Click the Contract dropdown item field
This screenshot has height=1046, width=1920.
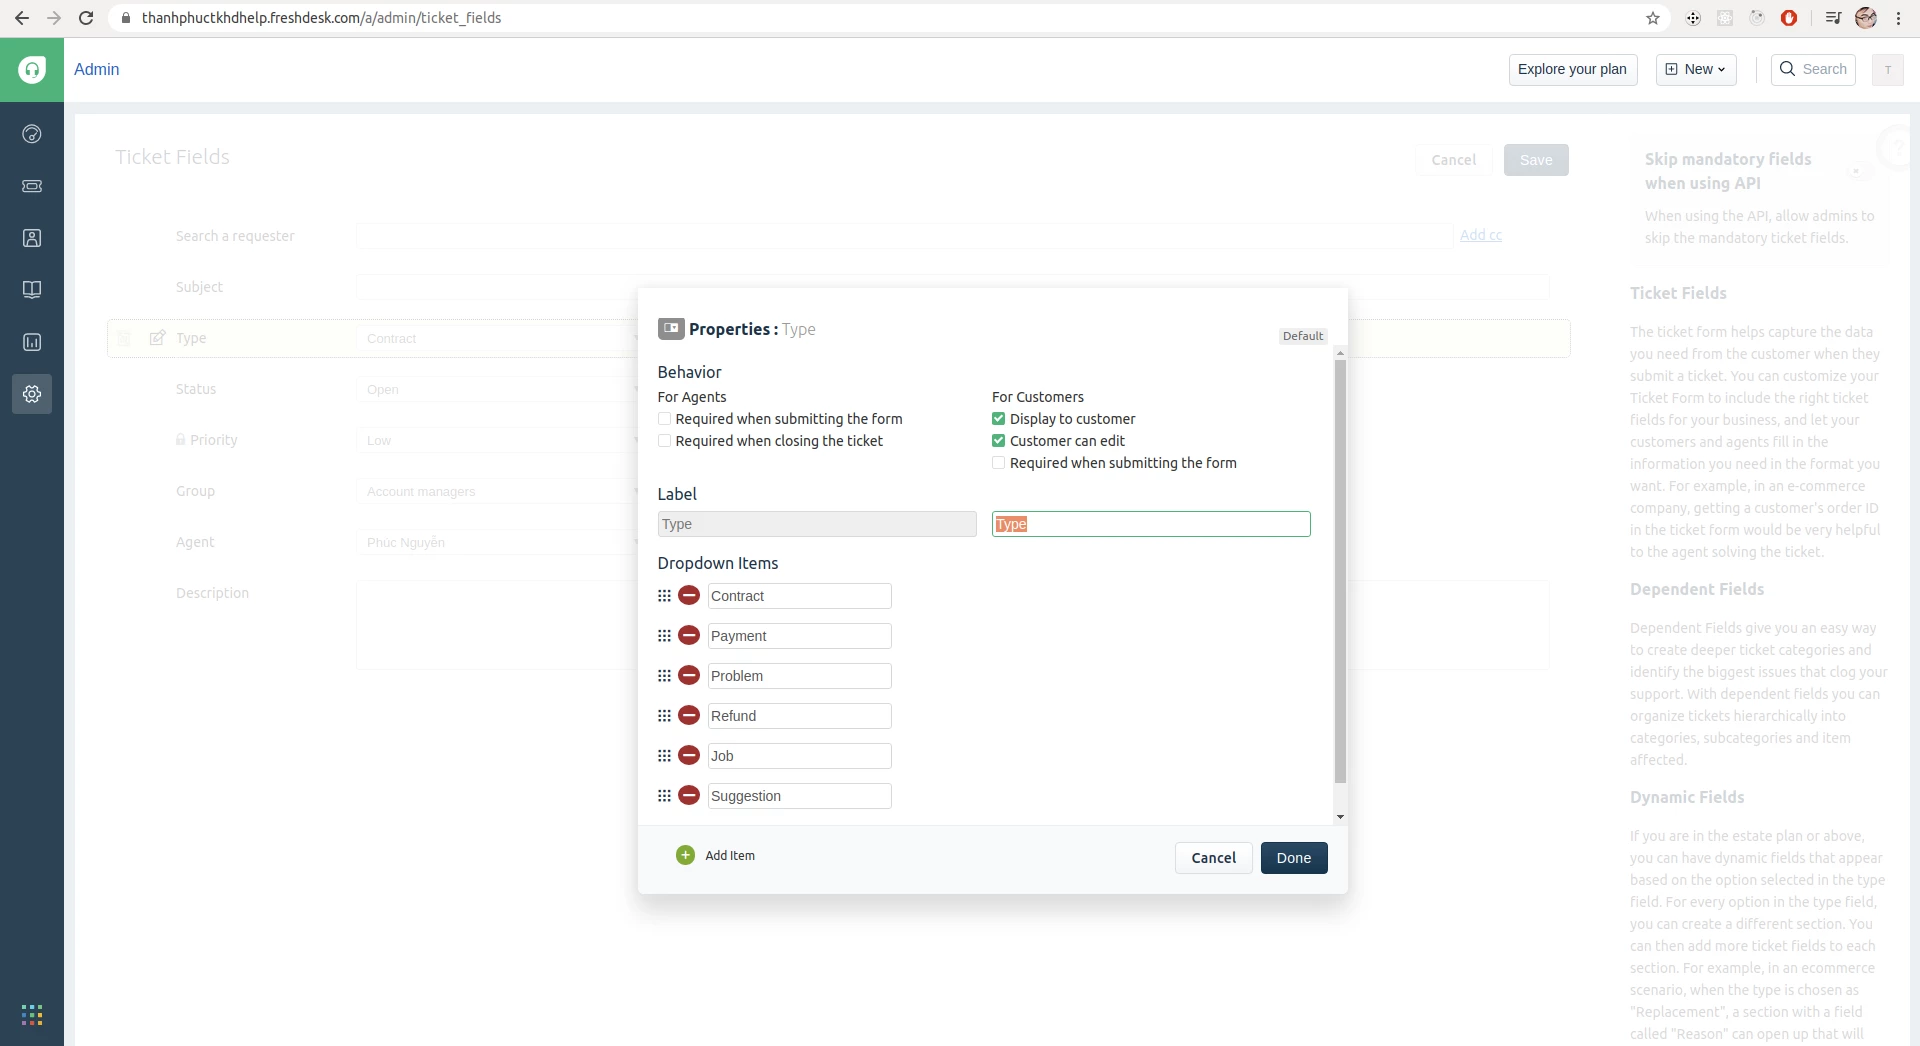(x=800, y=596)
